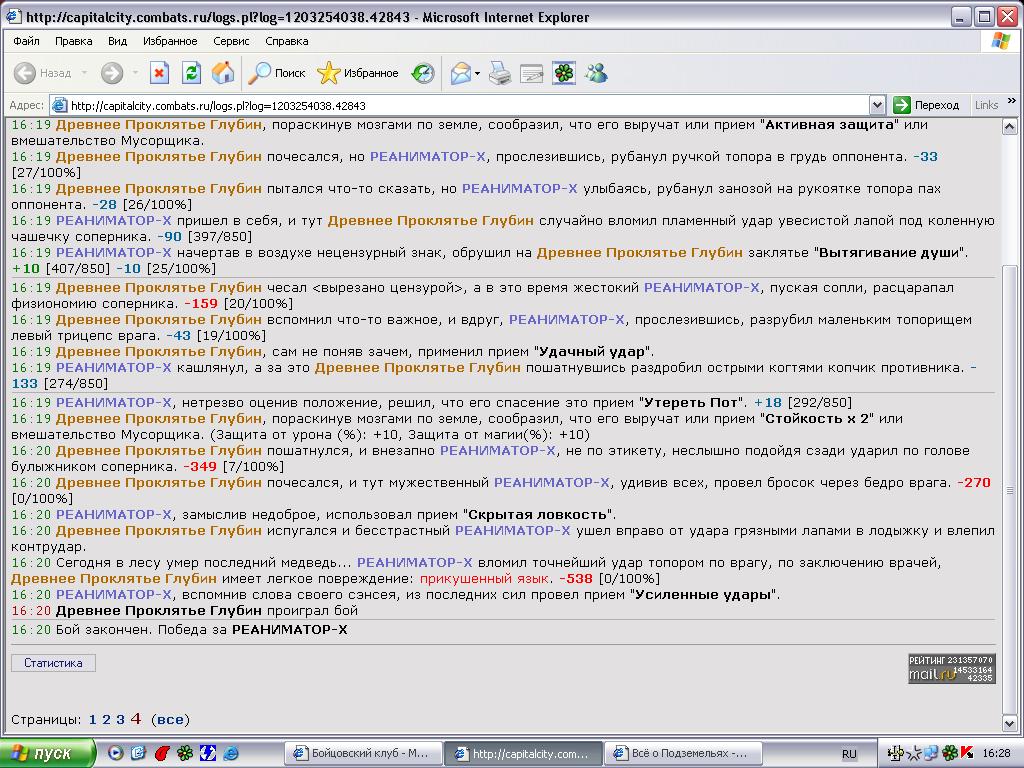This screenshot has width=1024, height=768.
Task: Click the address bar URL field
Action: tap(460, 105)
